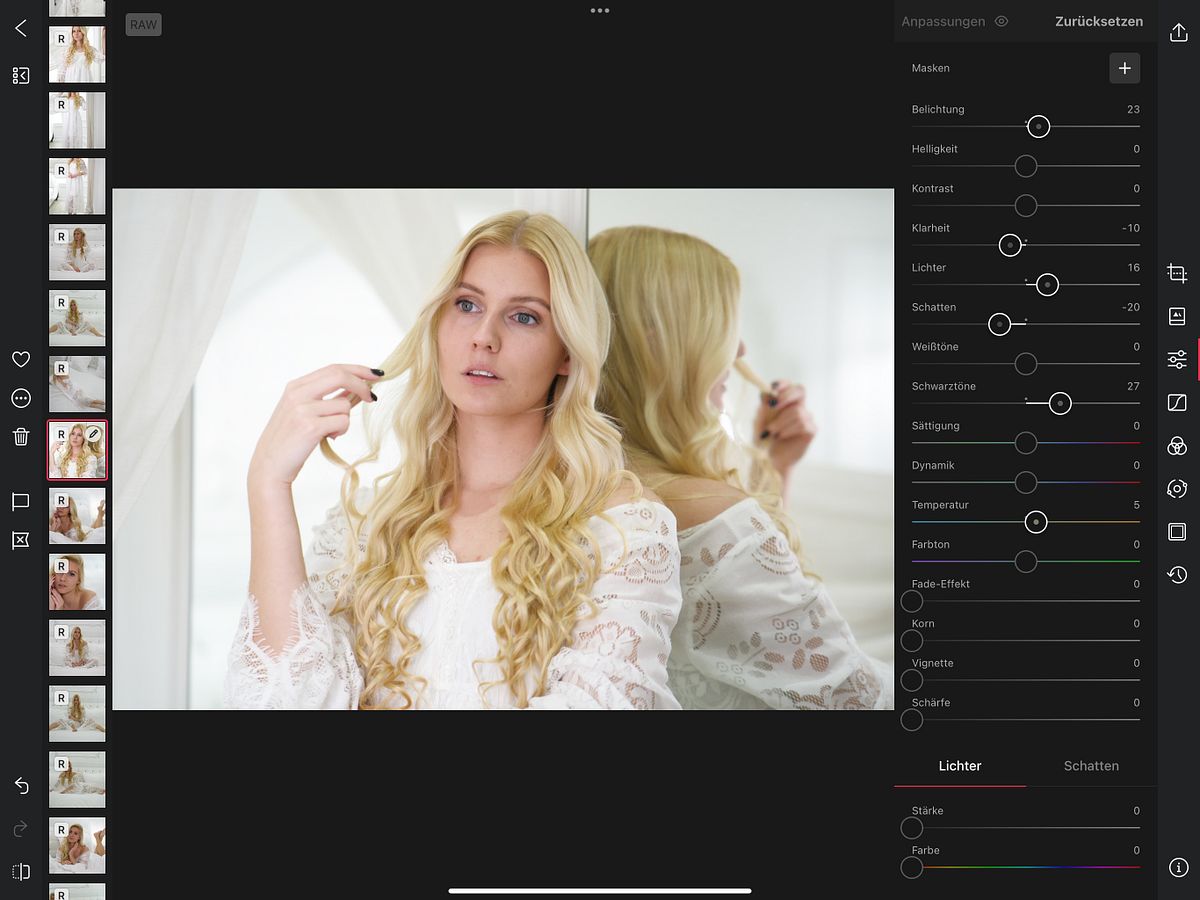The width and height of the screenshot is (1200, 900).
Task: Open the filters presets icon
Action: coord(1177,316)
